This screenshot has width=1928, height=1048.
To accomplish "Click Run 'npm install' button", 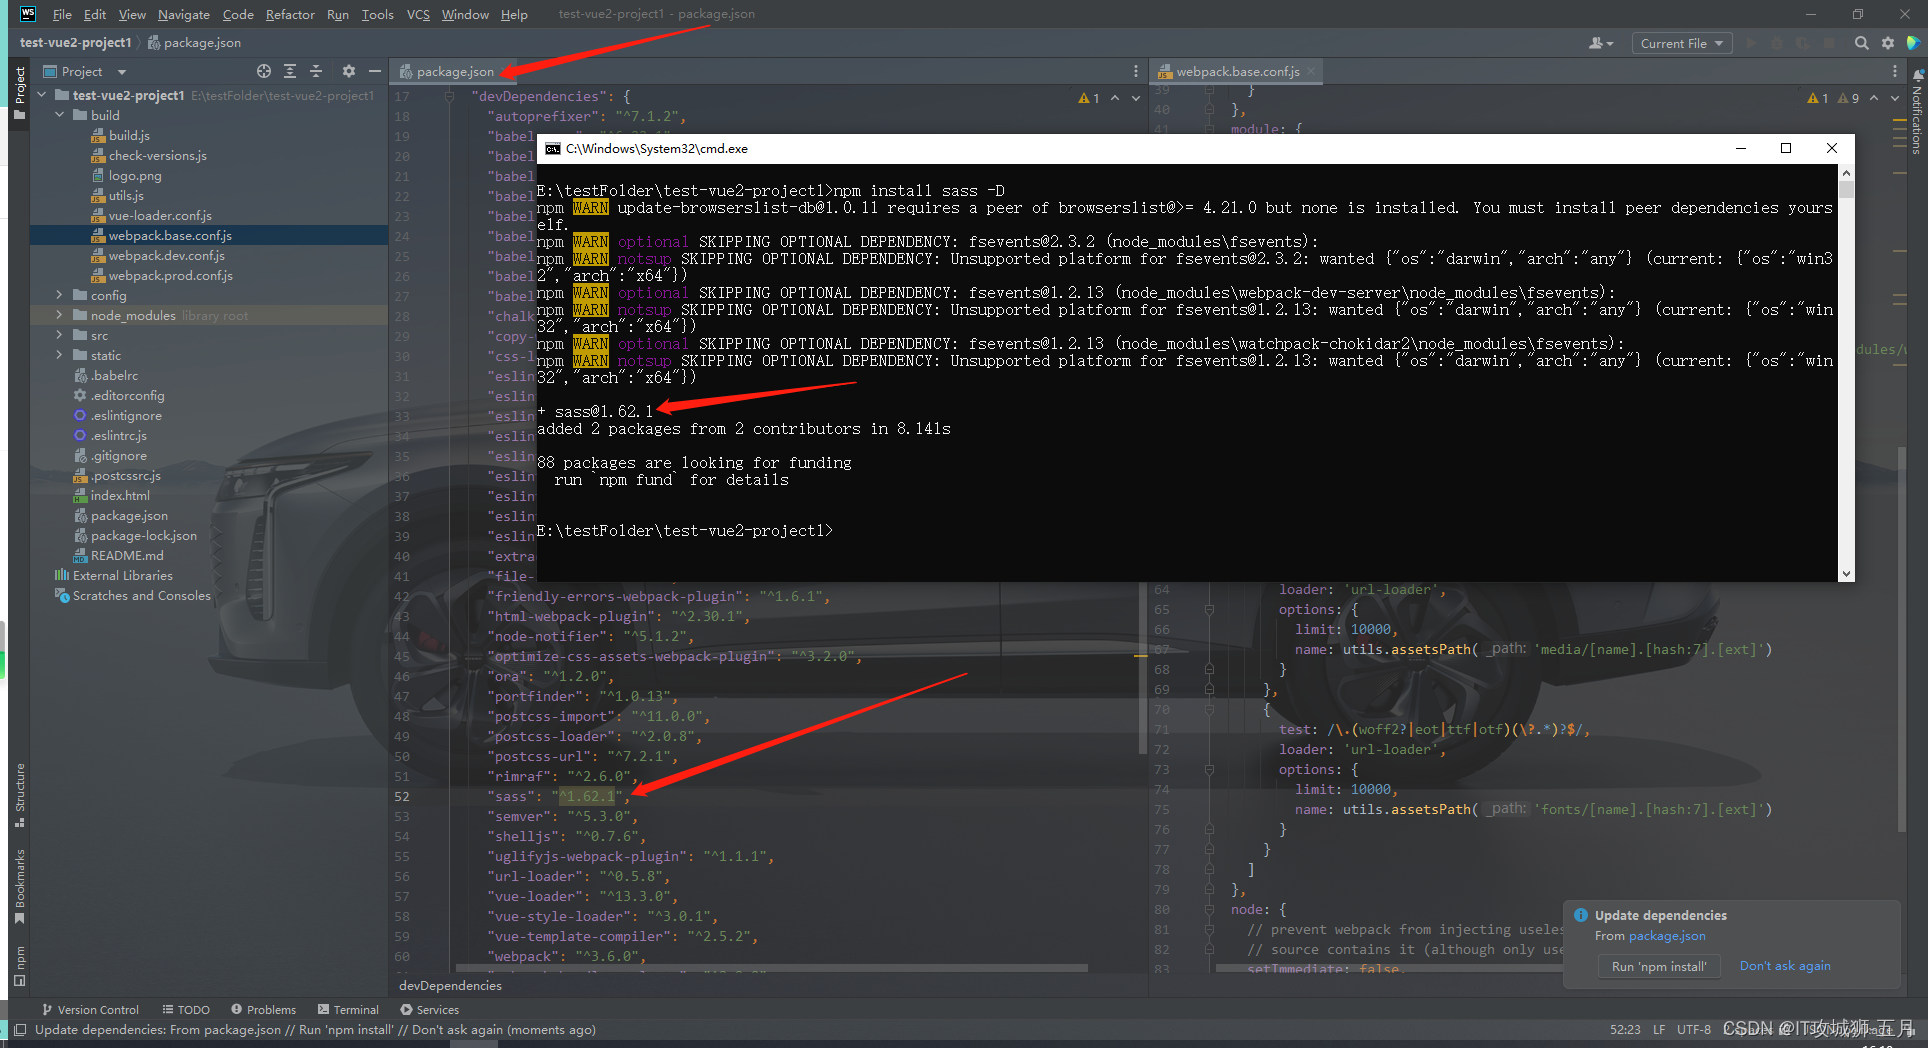I will [x=1659, y=966].
